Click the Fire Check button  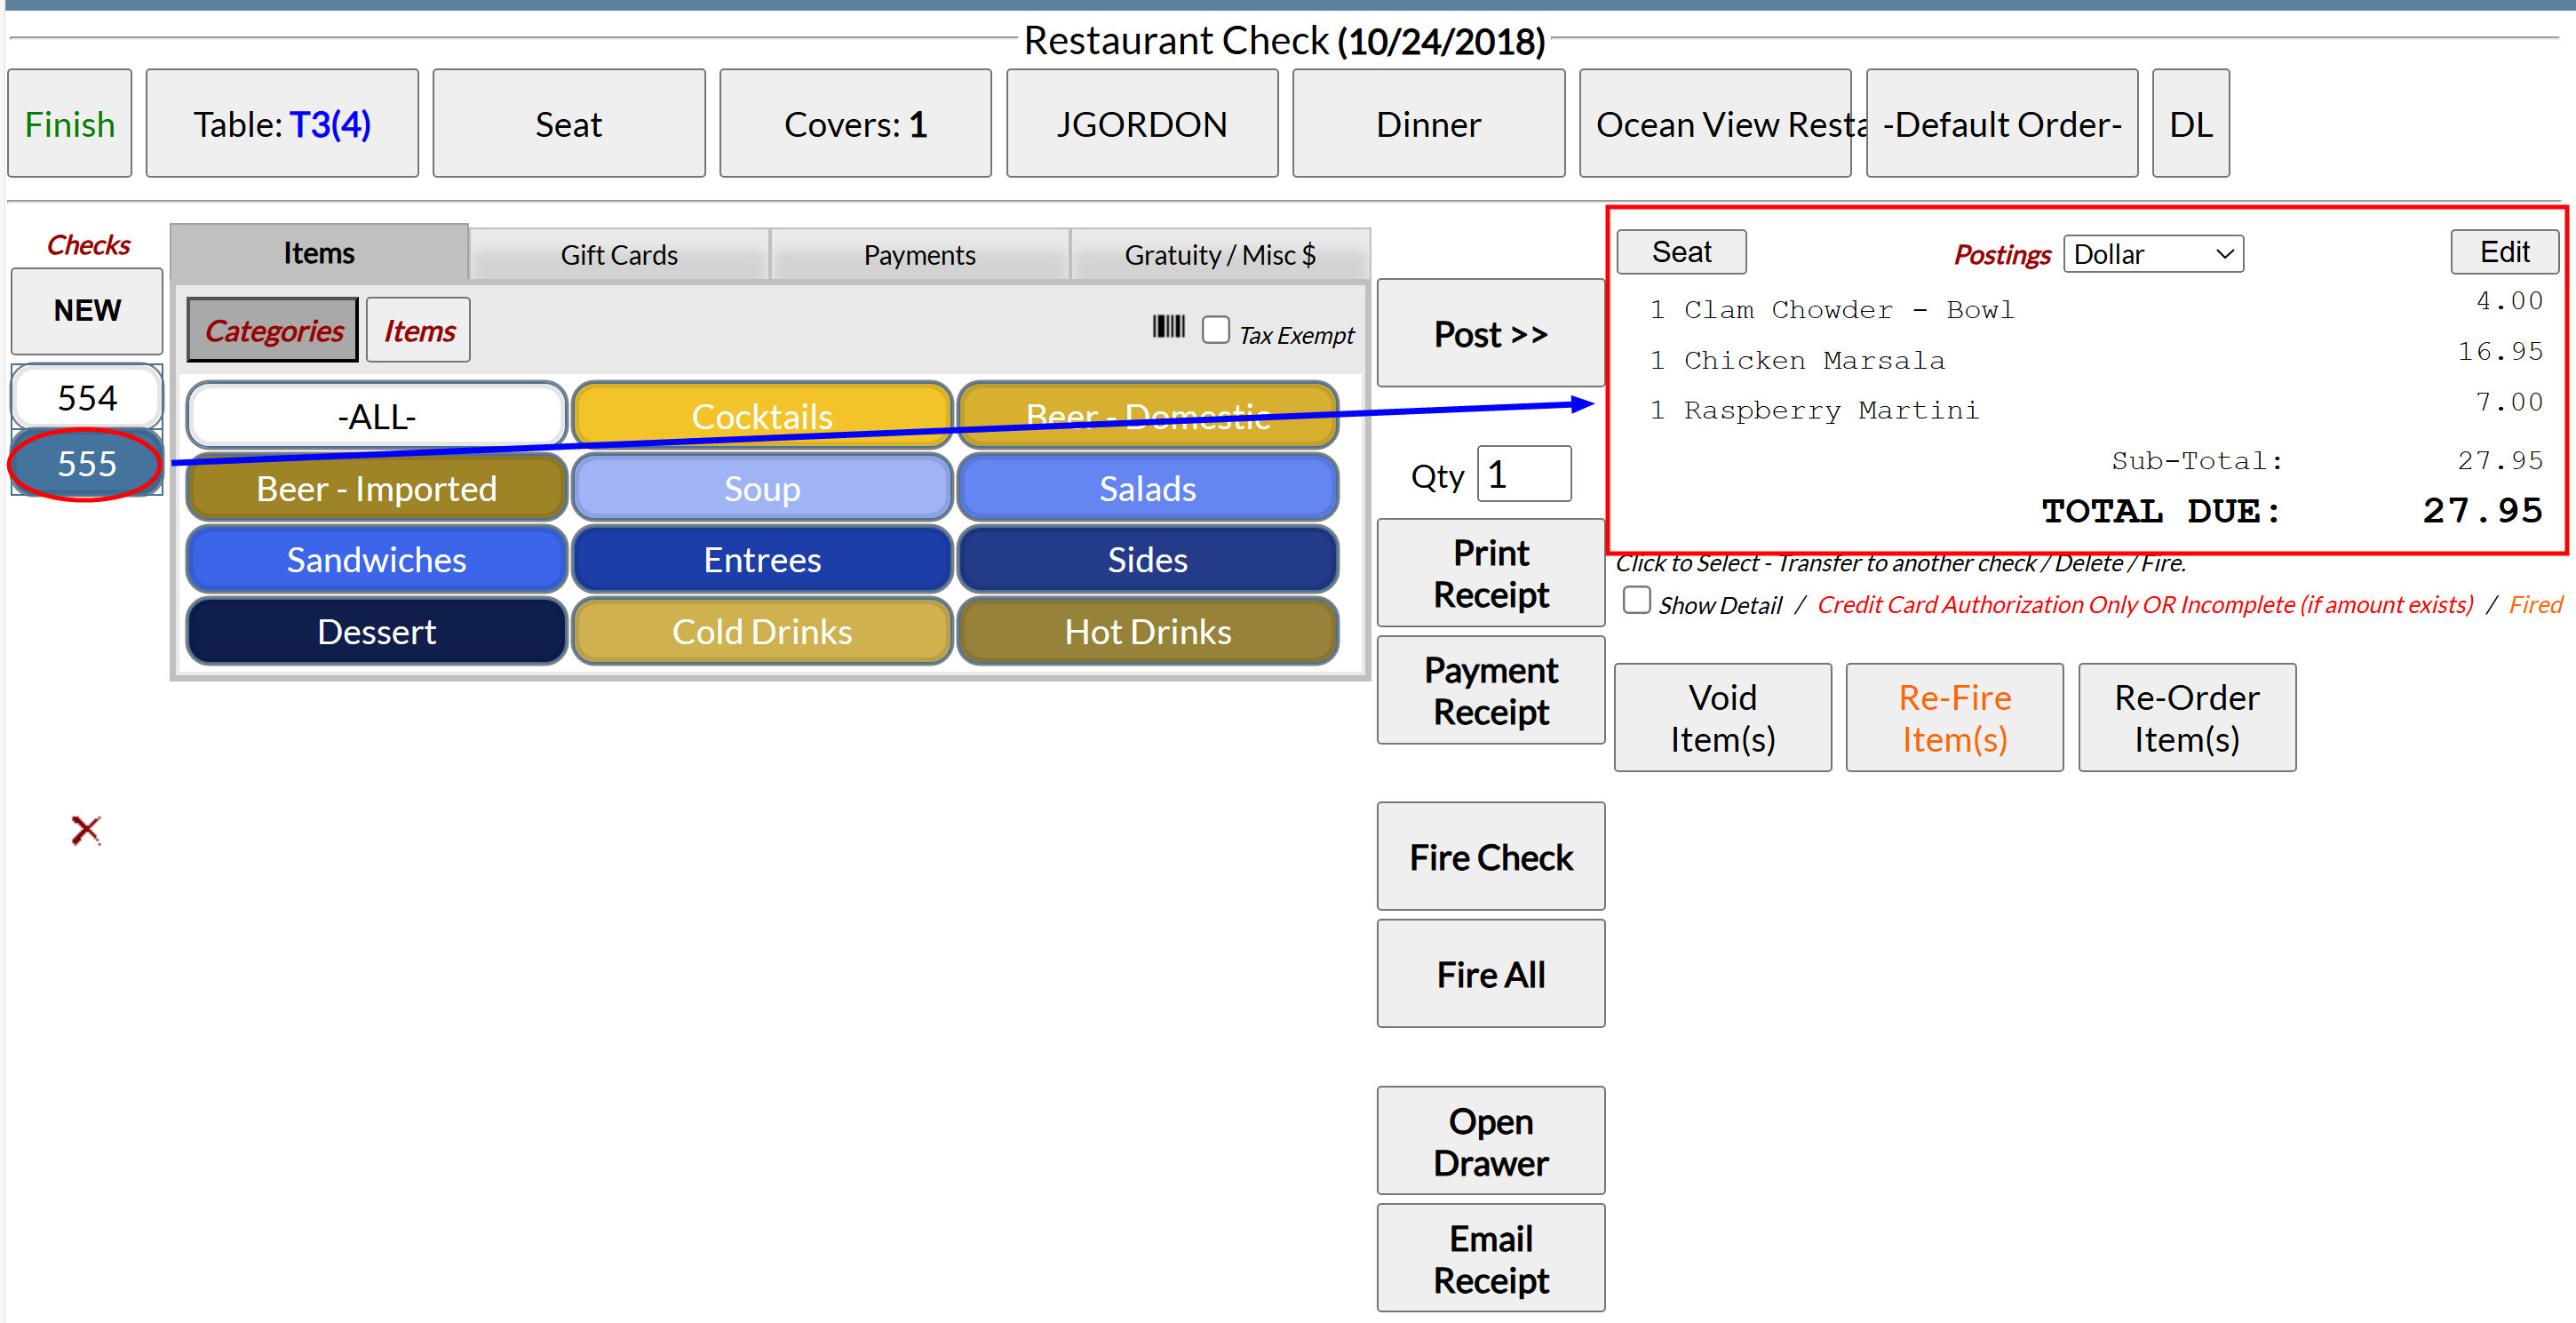(1491, 857)
